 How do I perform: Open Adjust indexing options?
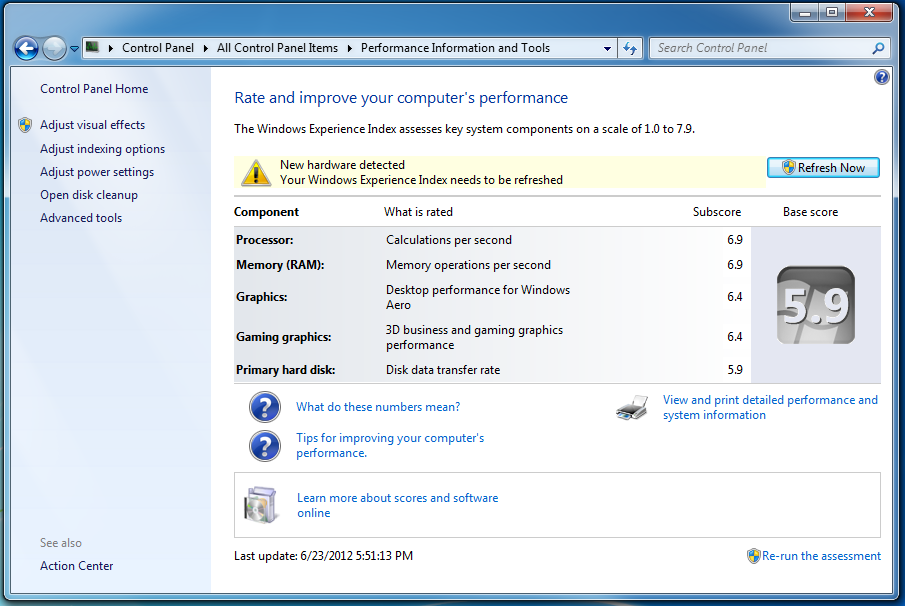(102, 149)
